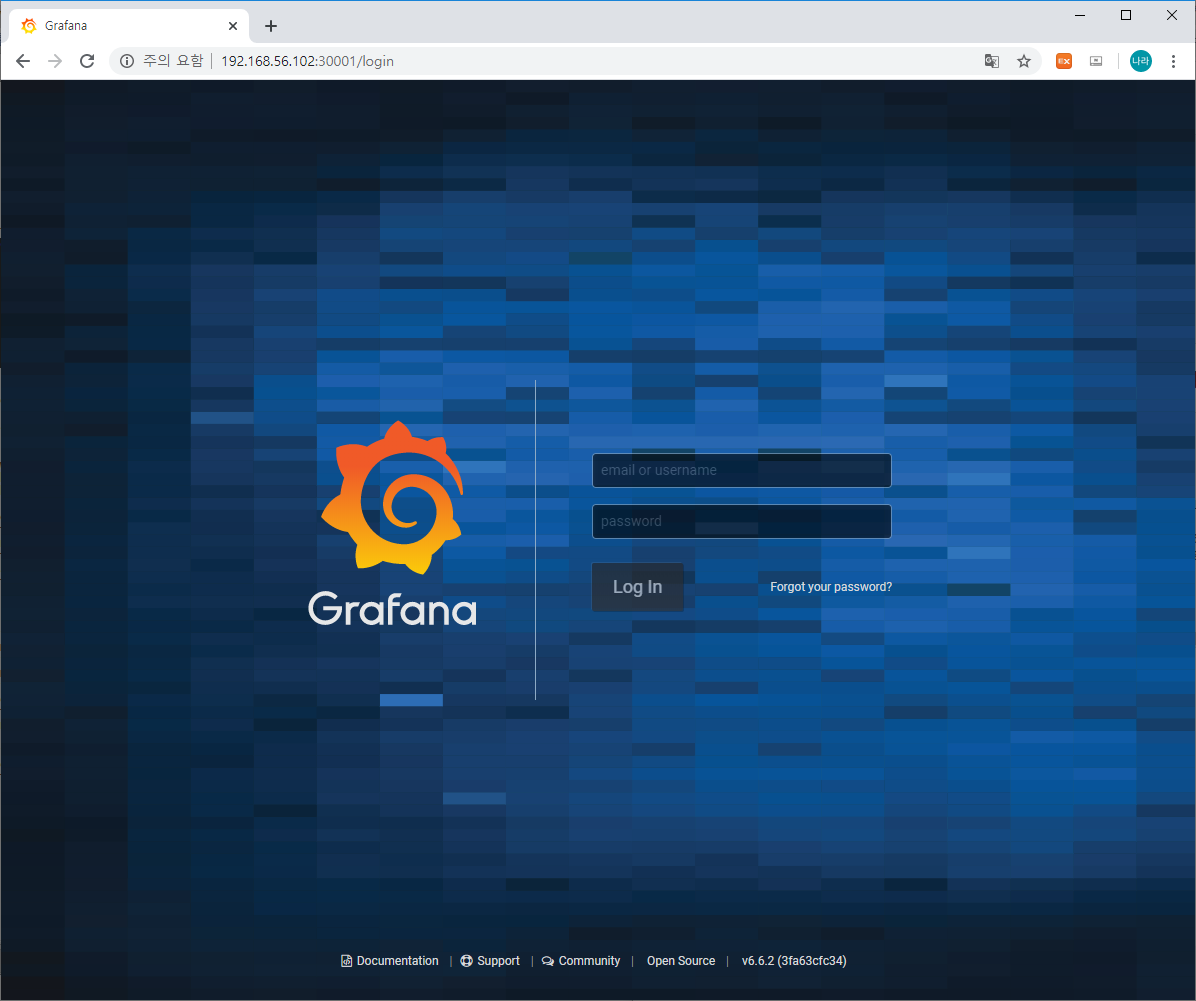Focus the password field
The image size is (1196, 1001).
pyautogui.click(x=741, y=521)
